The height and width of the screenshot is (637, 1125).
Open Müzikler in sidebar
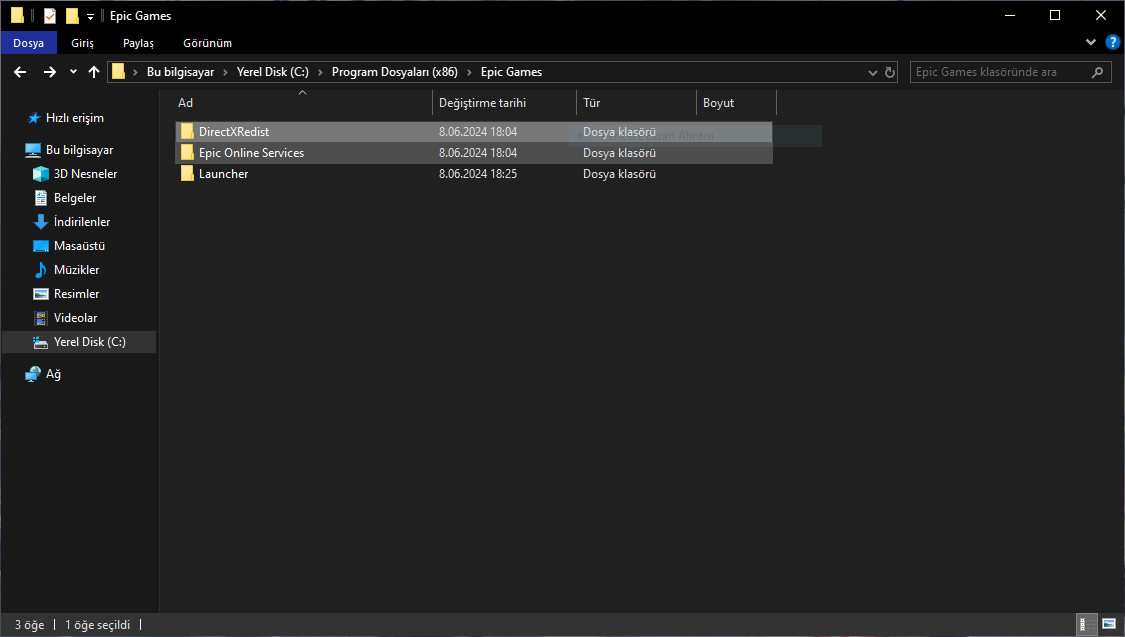tap(76, 270)
